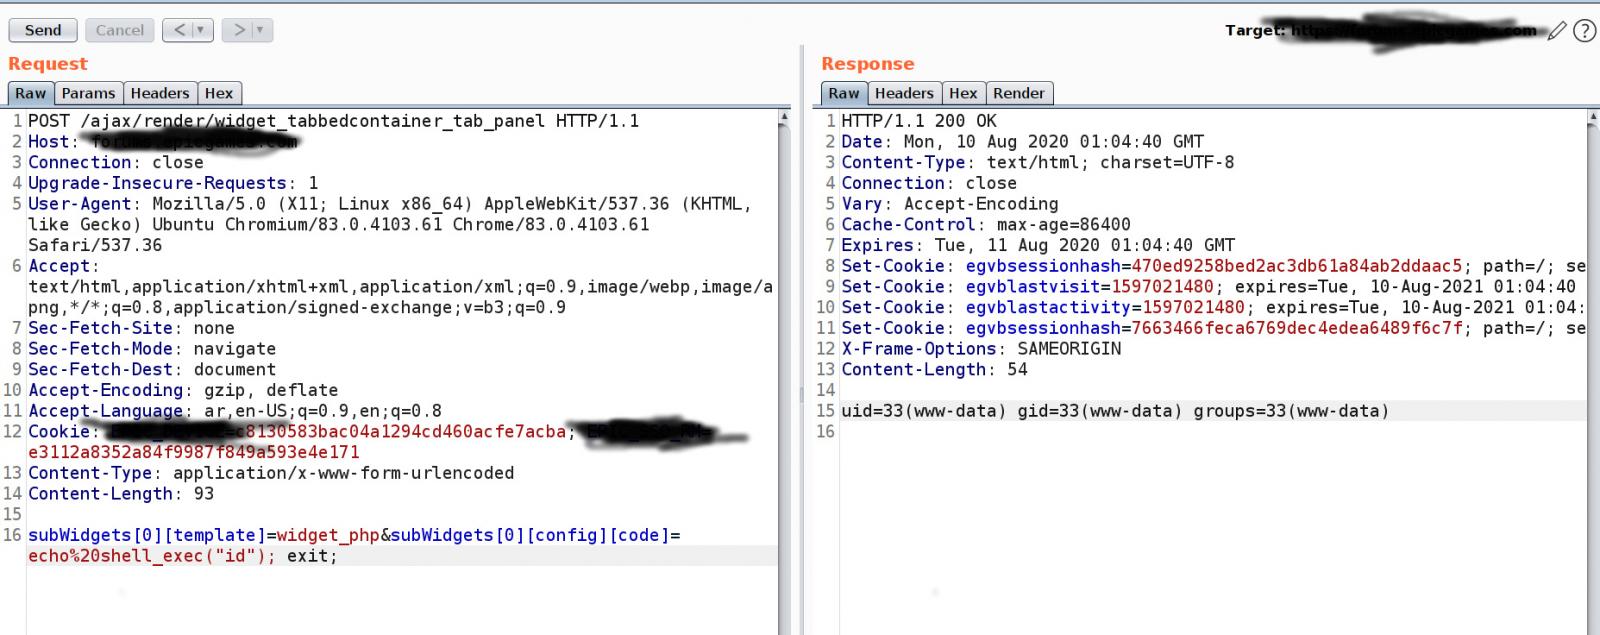Click the subWidgets[0][template] body parameter
The image size is (1600, 635).
[x=204, y=535]
